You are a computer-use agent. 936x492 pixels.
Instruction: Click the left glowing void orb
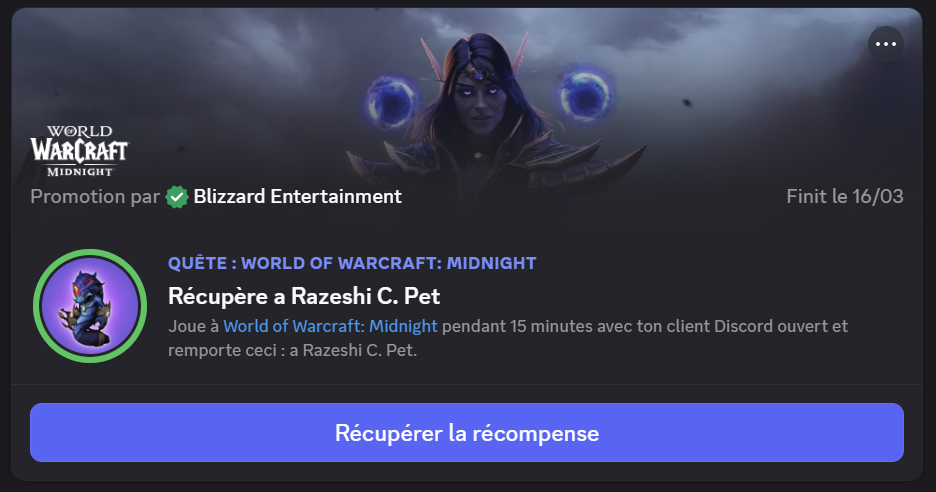(x=391, y=102)
